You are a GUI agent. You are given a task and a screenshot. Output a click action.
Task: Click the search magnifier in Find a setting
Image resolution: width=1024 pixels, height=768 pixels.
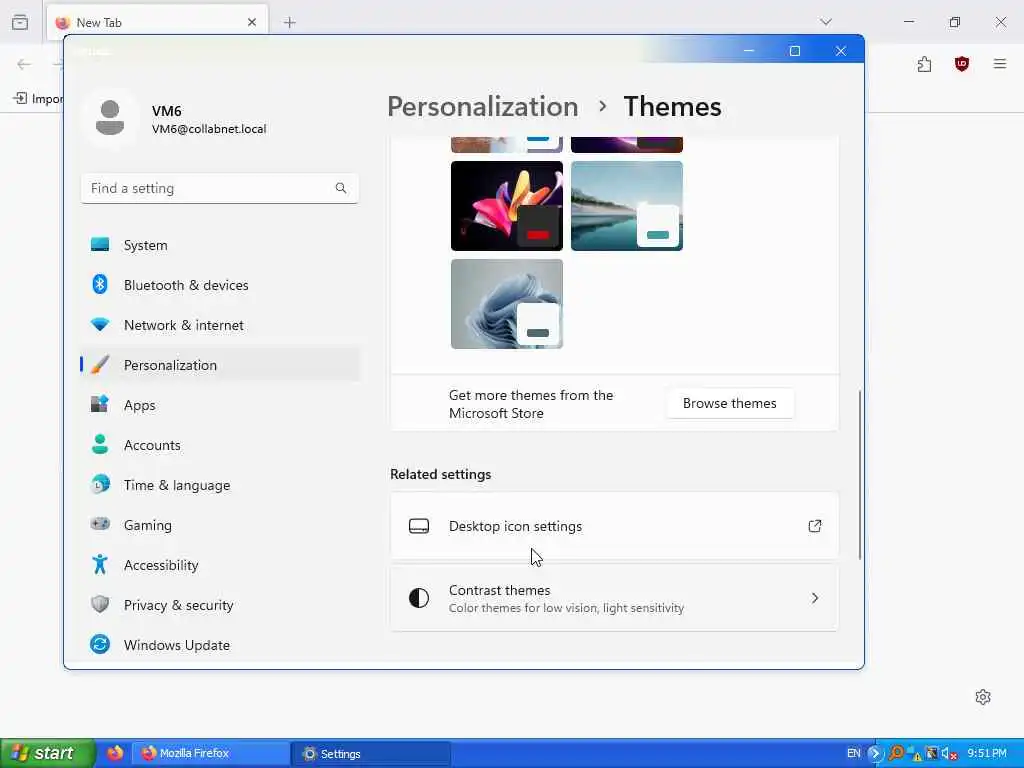(341, 188)
